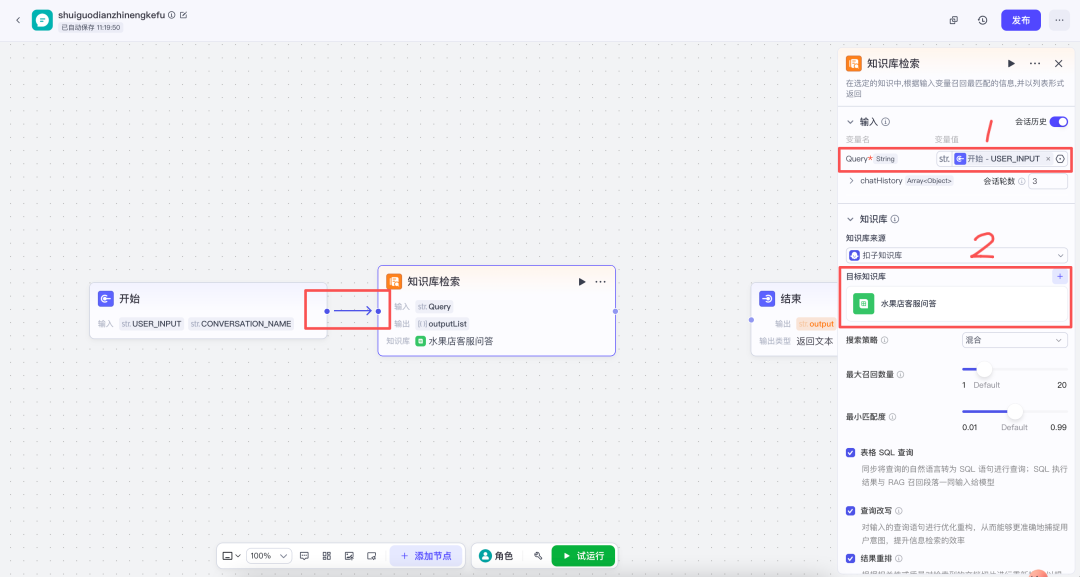Screen dimensions: 1080x577
Task: Open the 100% zoom level dropdown
Action: pos(269,556)
